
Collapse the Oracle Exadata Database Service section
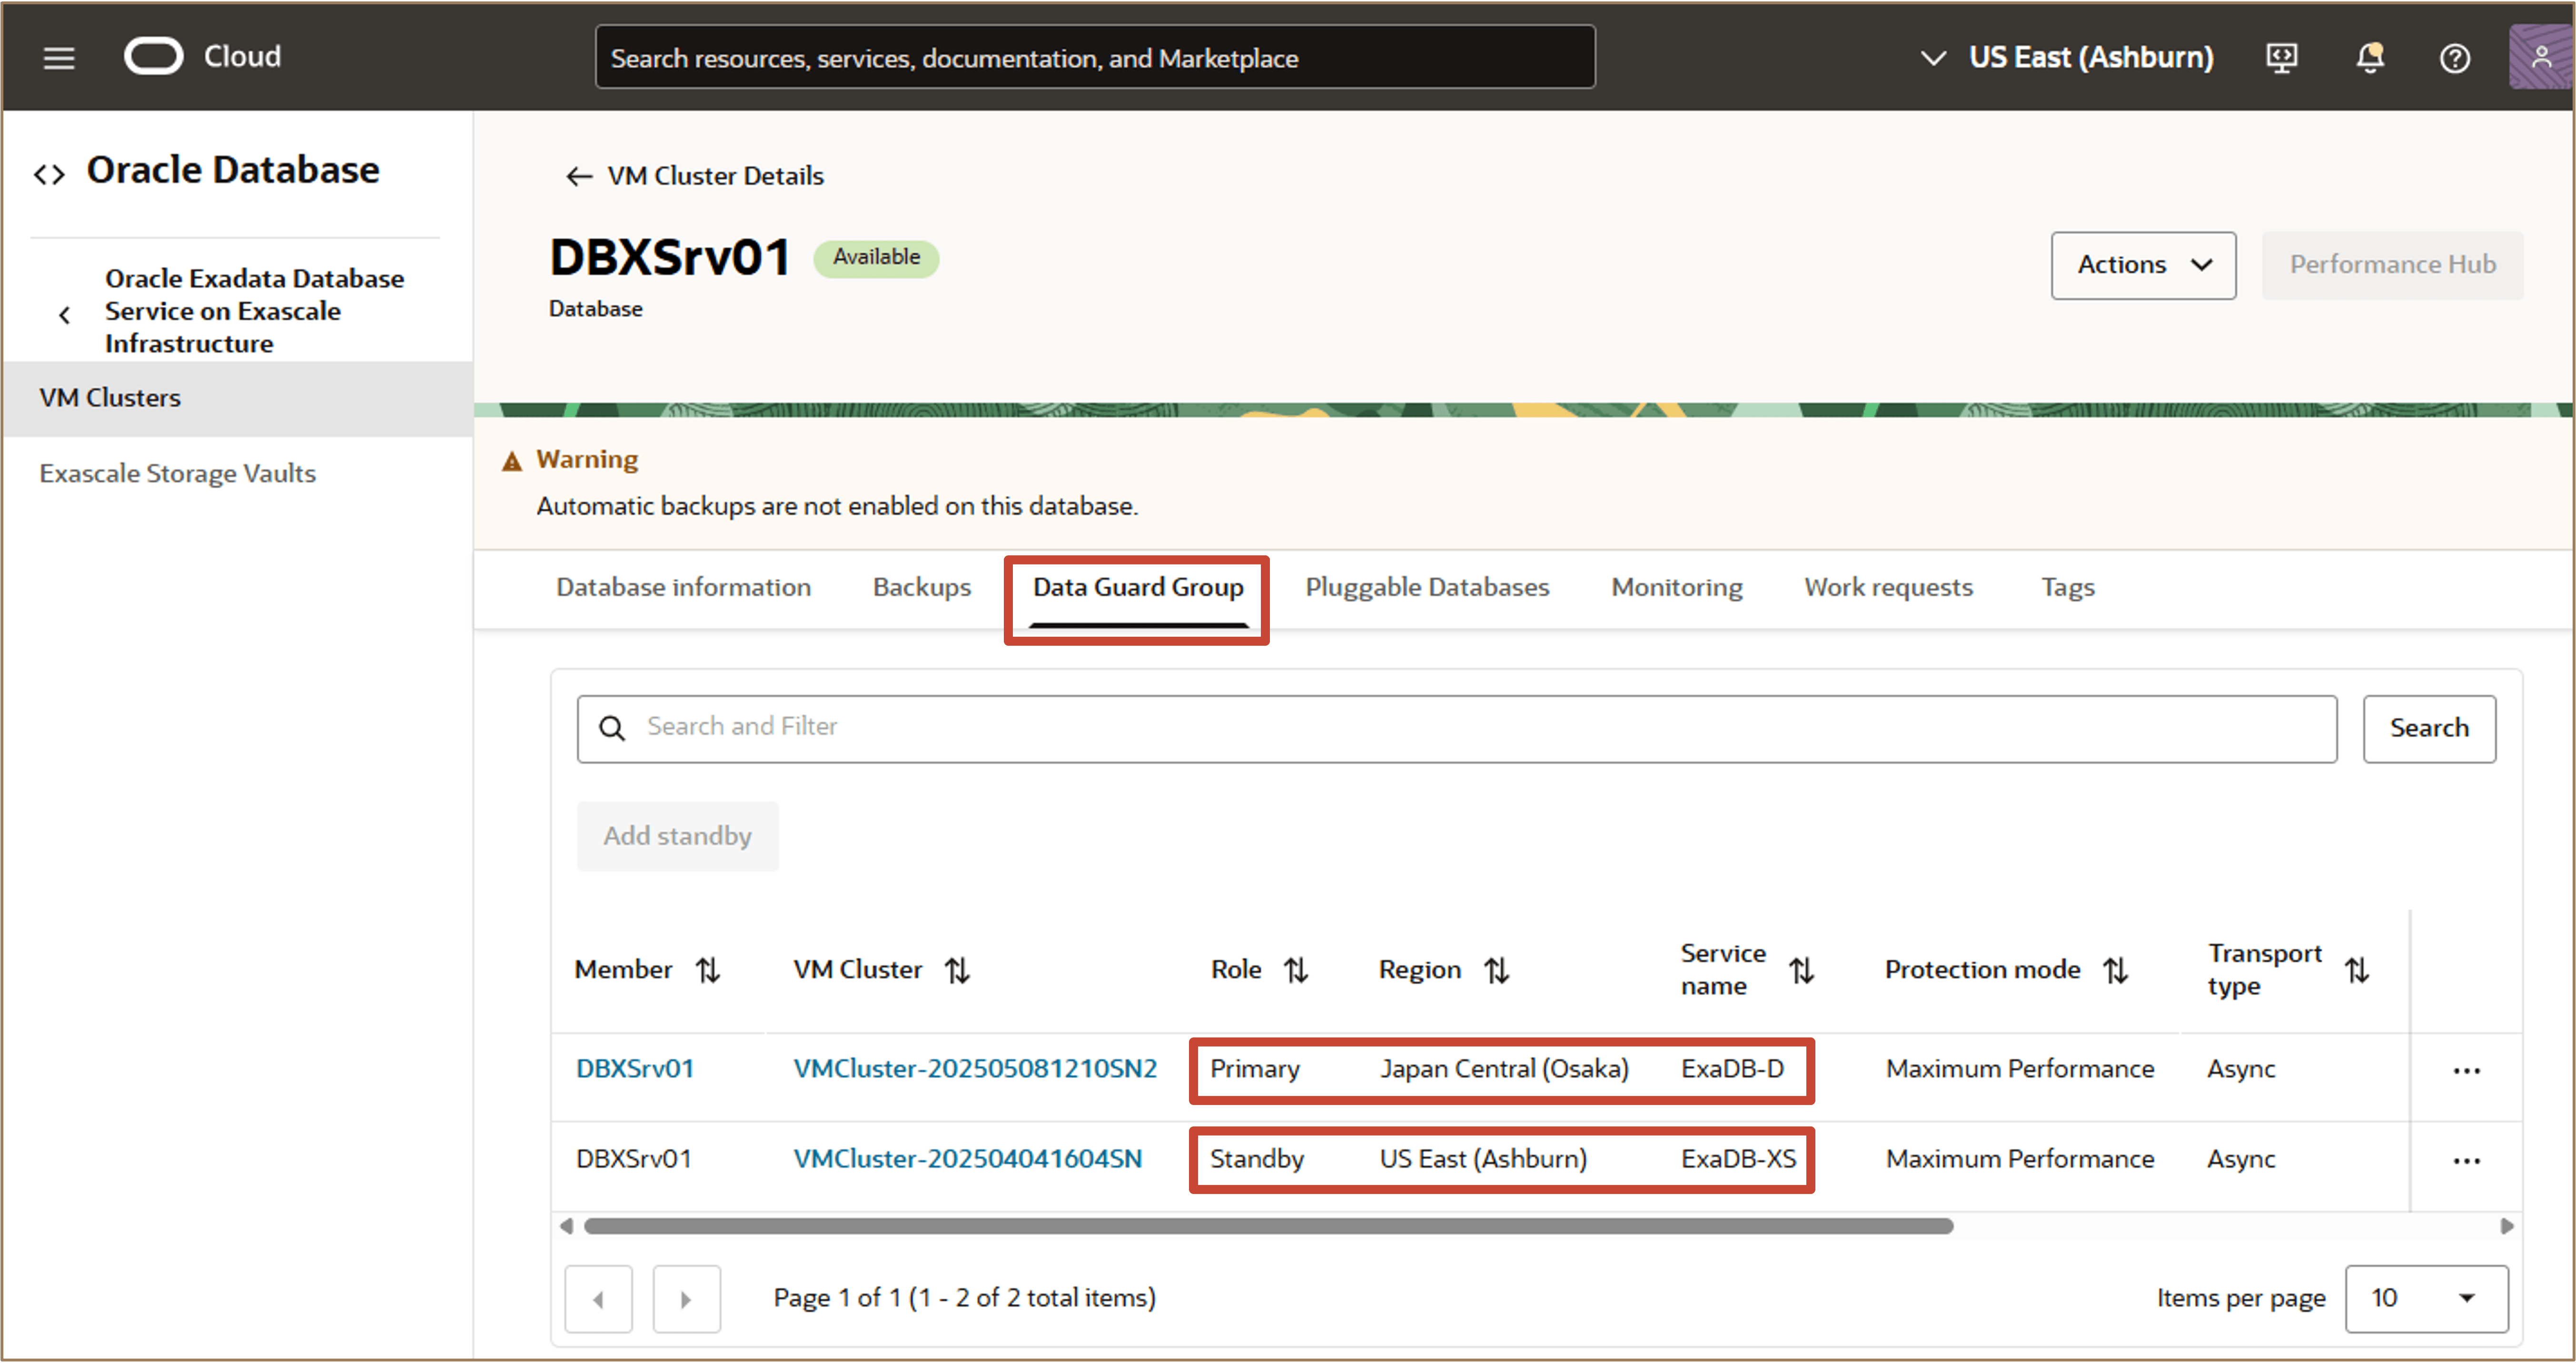(x=64, y=313)
